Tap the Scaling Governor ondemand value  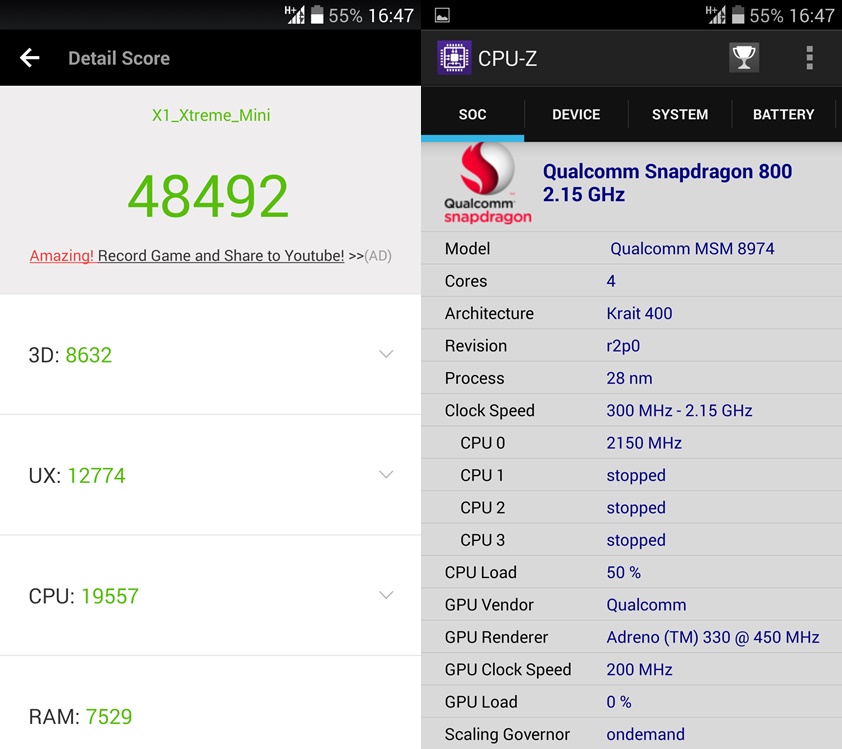click(x=645, y=734)
